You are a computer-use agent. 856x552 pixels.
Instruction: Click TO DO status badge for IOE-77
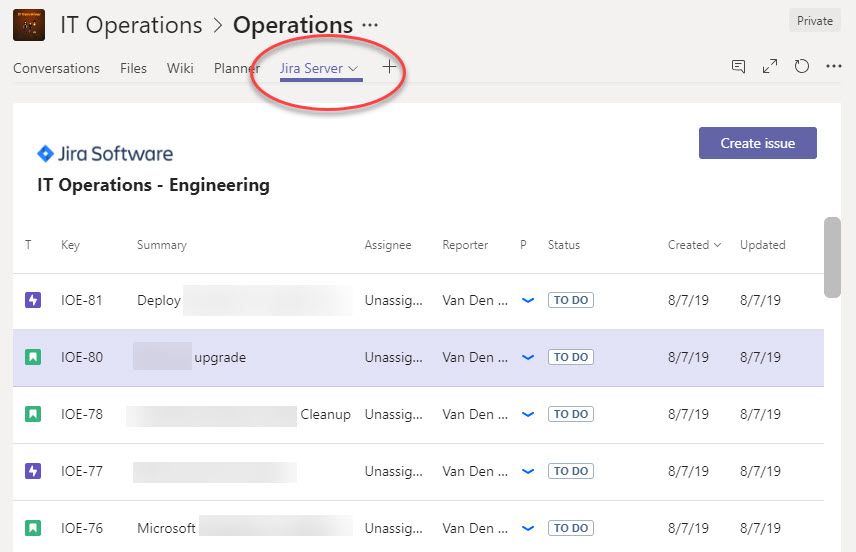click(571, 471)
